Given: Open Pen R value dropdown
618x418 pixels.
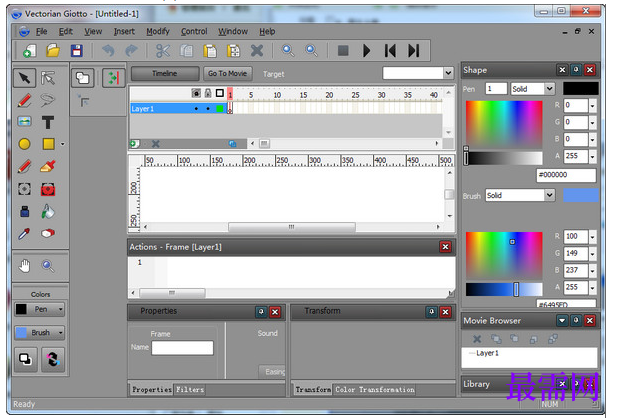Looking at the screenshot, I should tap(592, 106).
